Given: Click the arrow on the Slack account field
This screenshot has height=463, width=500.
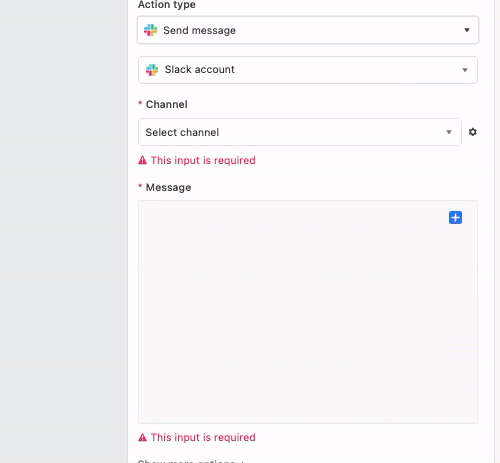Looking at the screenshot, I should [x=465, y=70].
